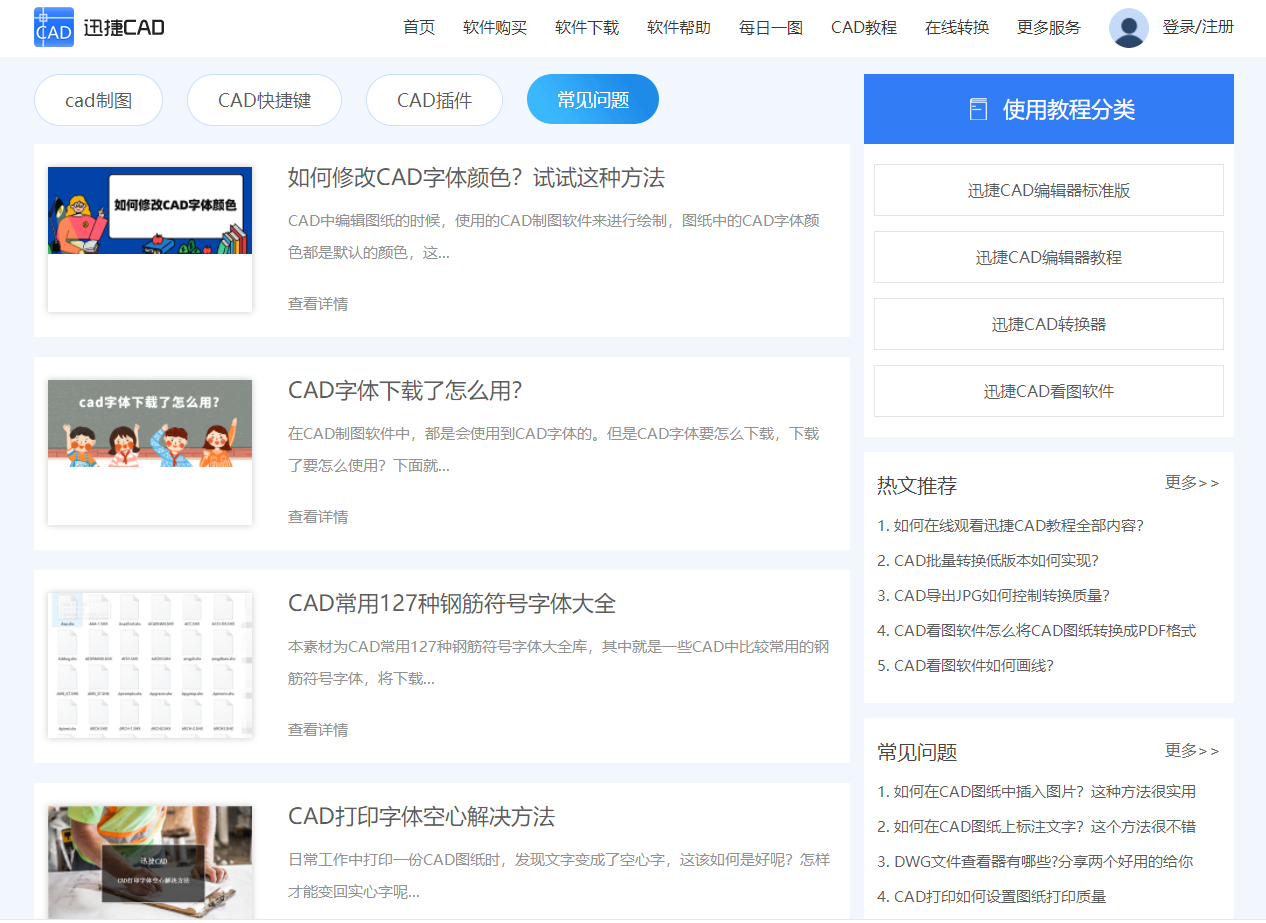Select 在线转换 from the top menu

[x=956, y=28]
